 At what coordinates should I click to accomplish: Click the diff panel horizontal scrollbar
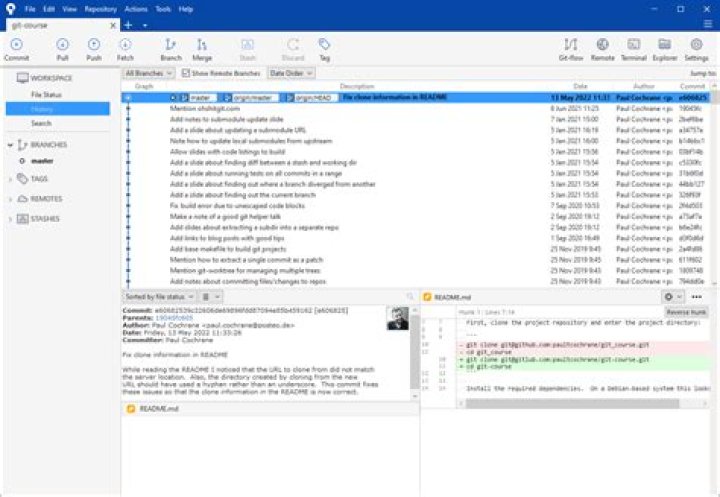click(x=572, y=403)
